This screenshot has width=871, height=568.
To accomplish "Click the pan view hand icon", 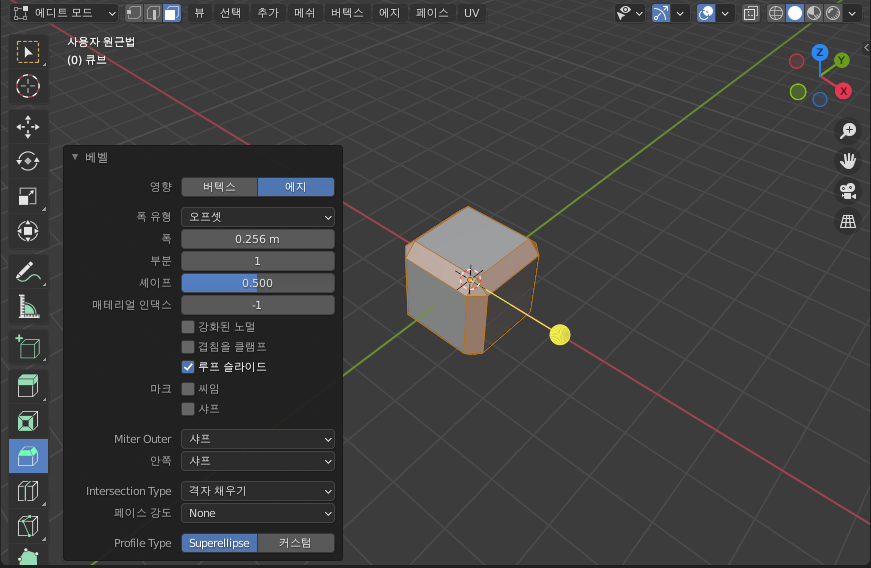I will [848, 161].
